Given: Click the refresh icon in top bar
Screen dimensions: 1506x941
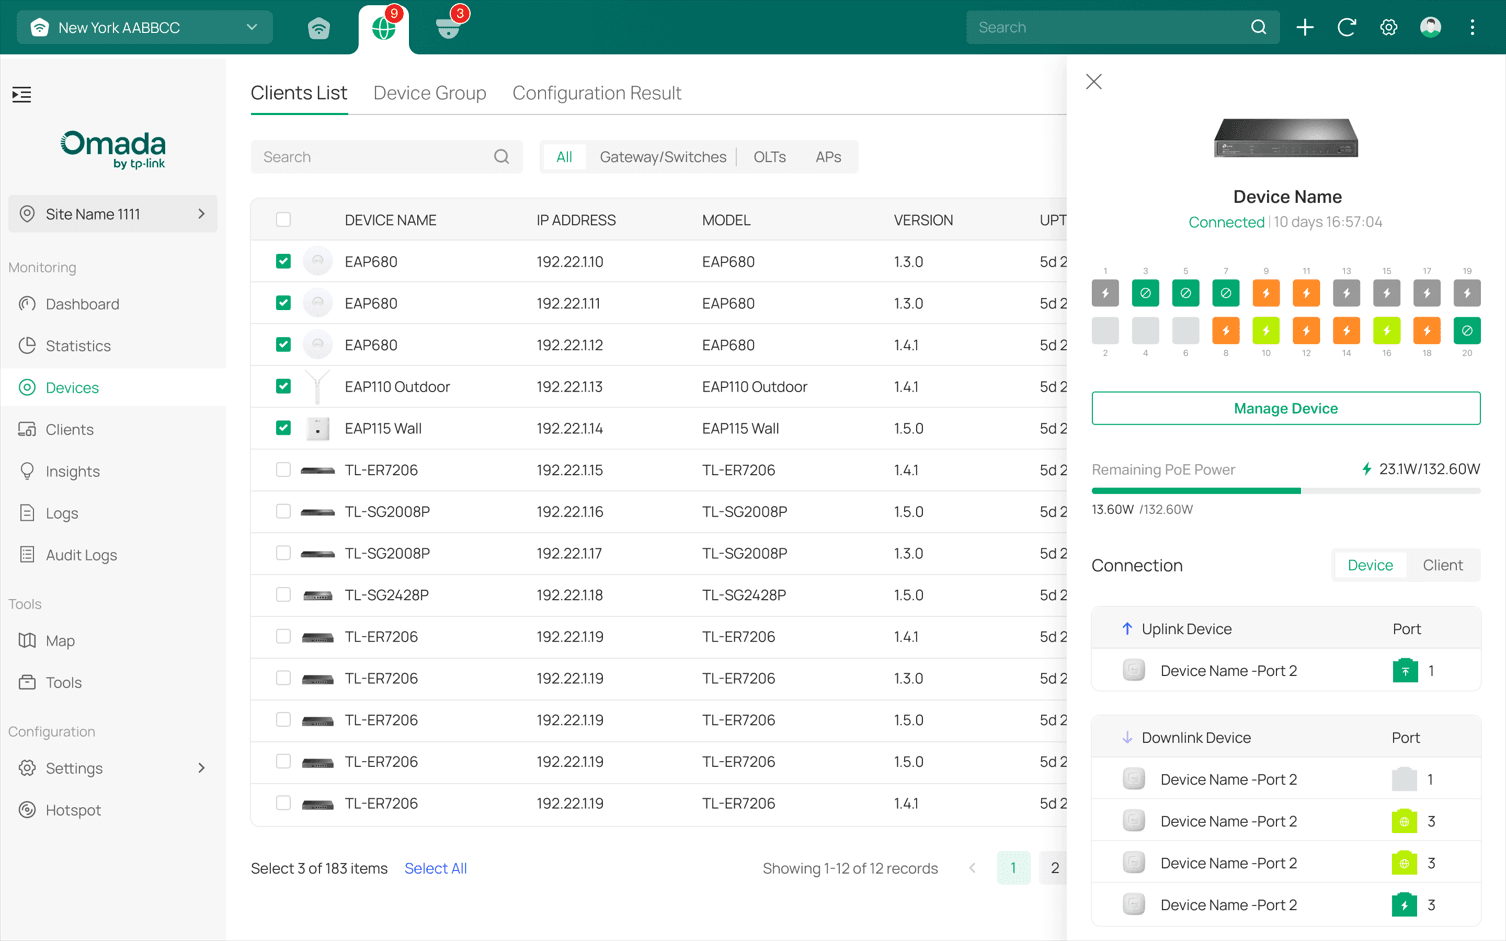Looking at the screenshot, I should [x=1346, y=27].
